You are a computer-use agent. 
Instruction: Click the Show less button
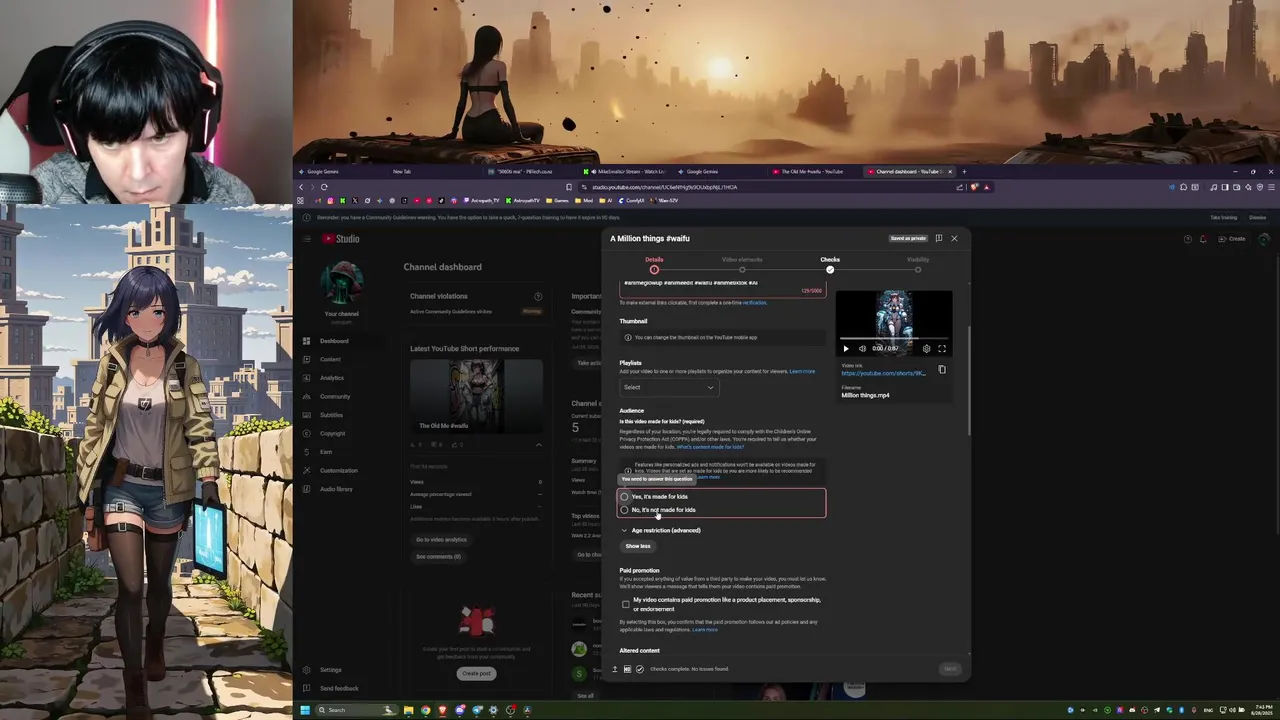638,546
